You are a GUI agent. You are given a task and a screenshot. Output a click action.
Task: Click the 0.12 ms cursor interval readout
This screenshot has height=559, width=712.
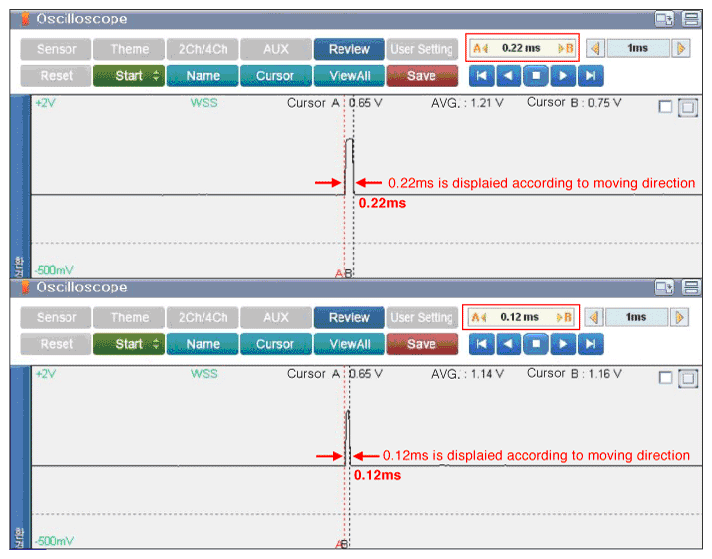(x=520, y=317)
